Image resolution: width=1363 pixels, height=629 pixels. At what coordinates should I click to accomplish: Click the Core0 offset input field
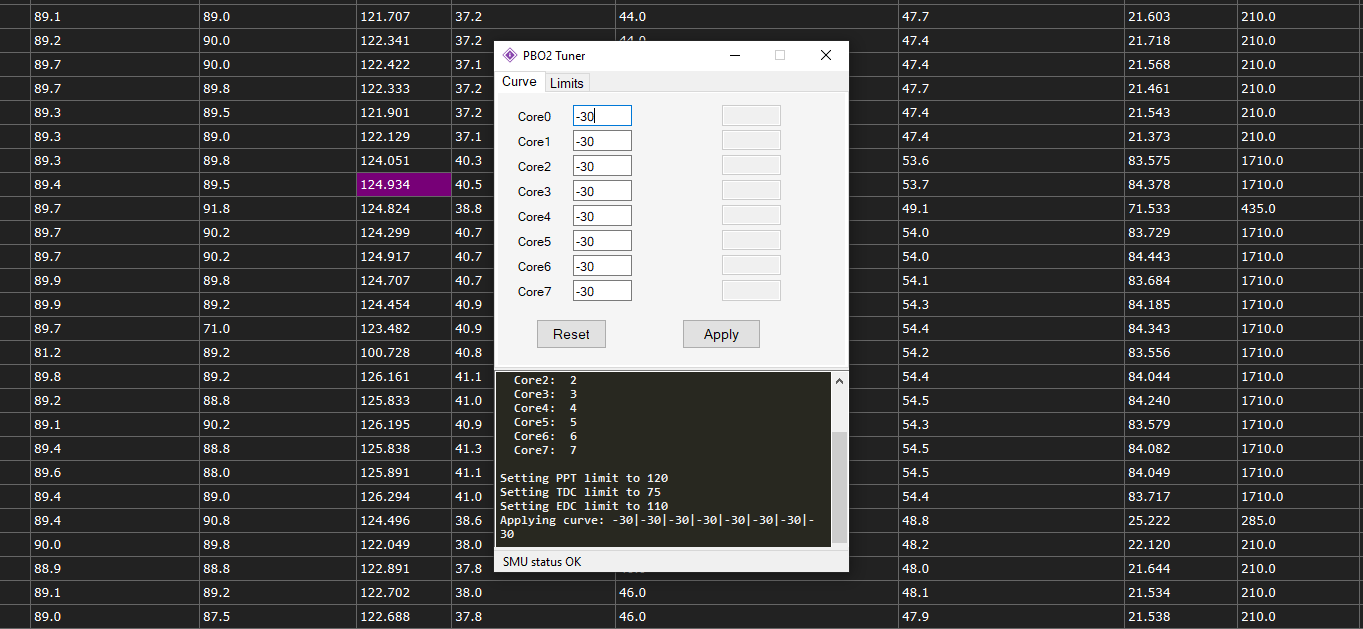click(602, 117)
